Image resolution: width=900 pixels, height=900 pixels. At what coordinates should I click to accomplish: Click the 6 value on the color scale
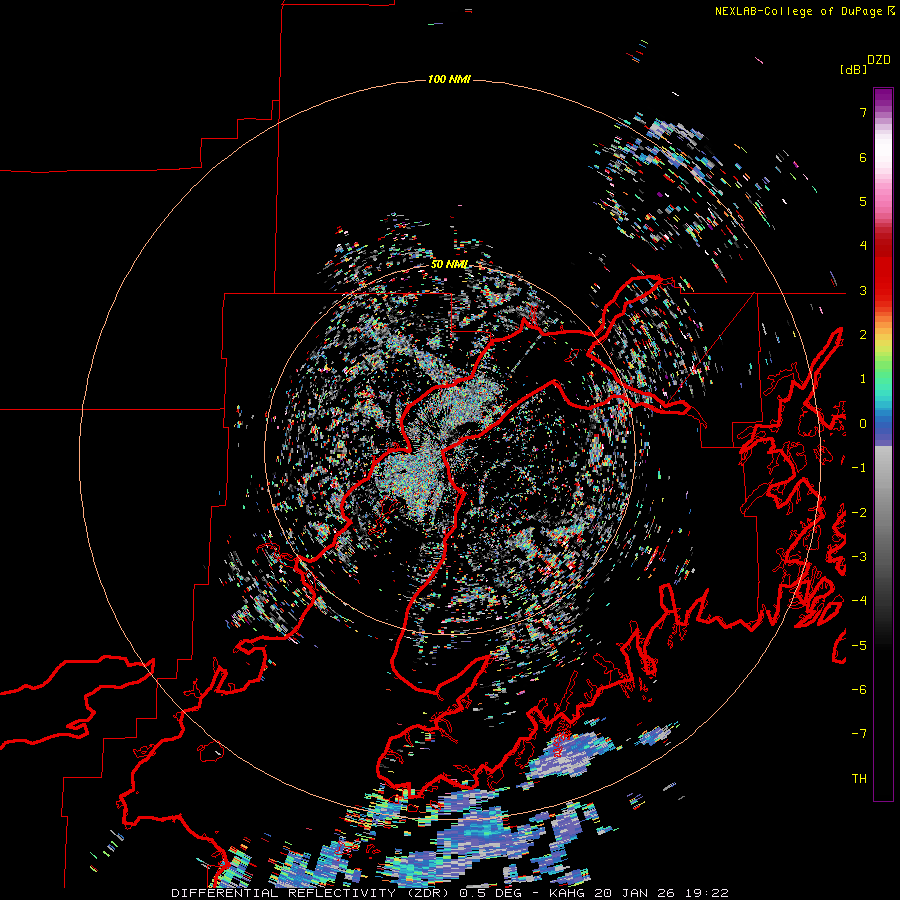[x=863, y=157]
